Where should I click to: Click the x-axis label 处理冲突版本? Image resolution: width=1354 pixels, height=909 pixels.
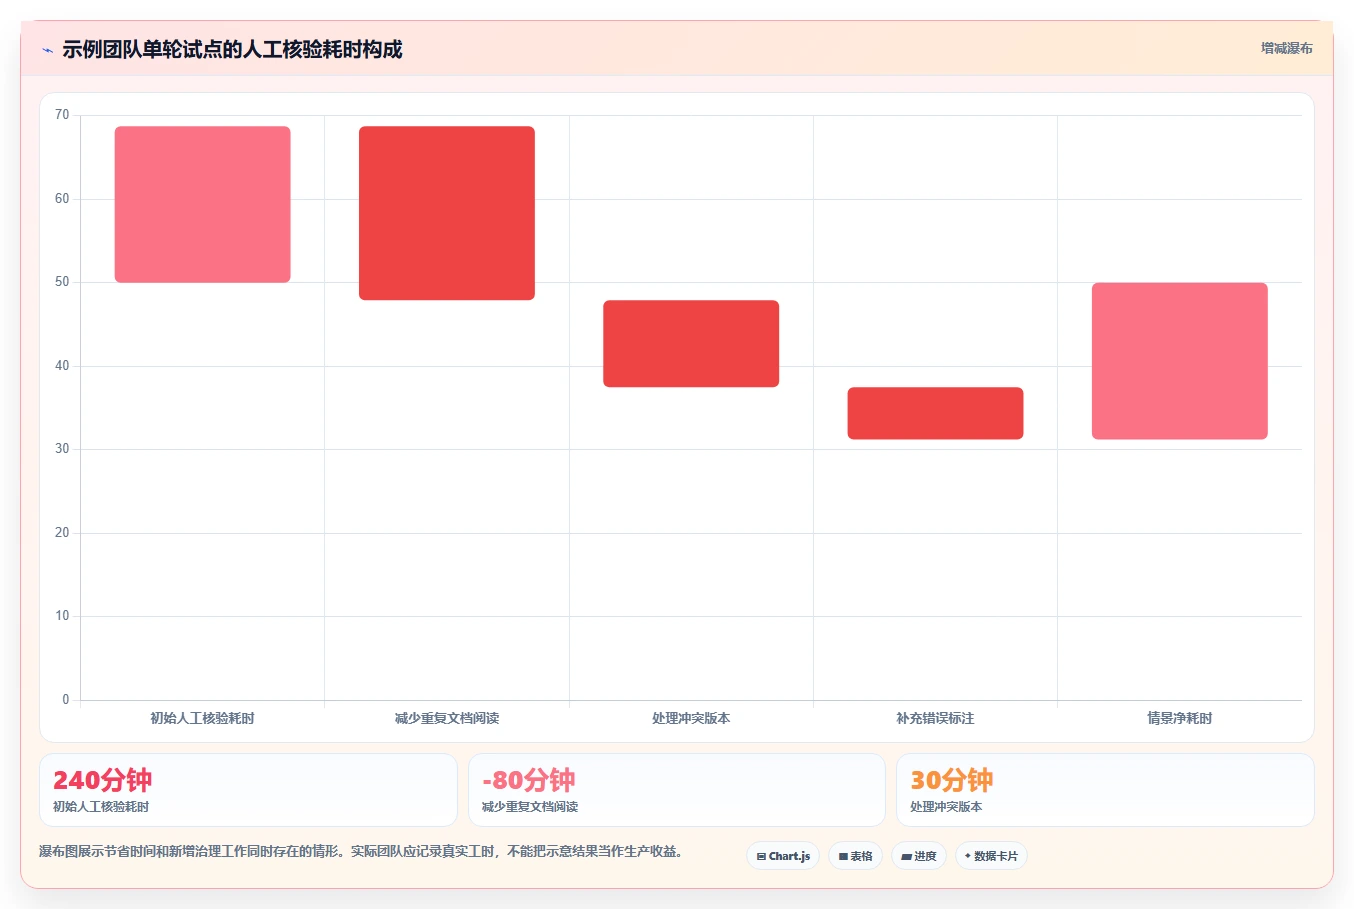point(691,718)
